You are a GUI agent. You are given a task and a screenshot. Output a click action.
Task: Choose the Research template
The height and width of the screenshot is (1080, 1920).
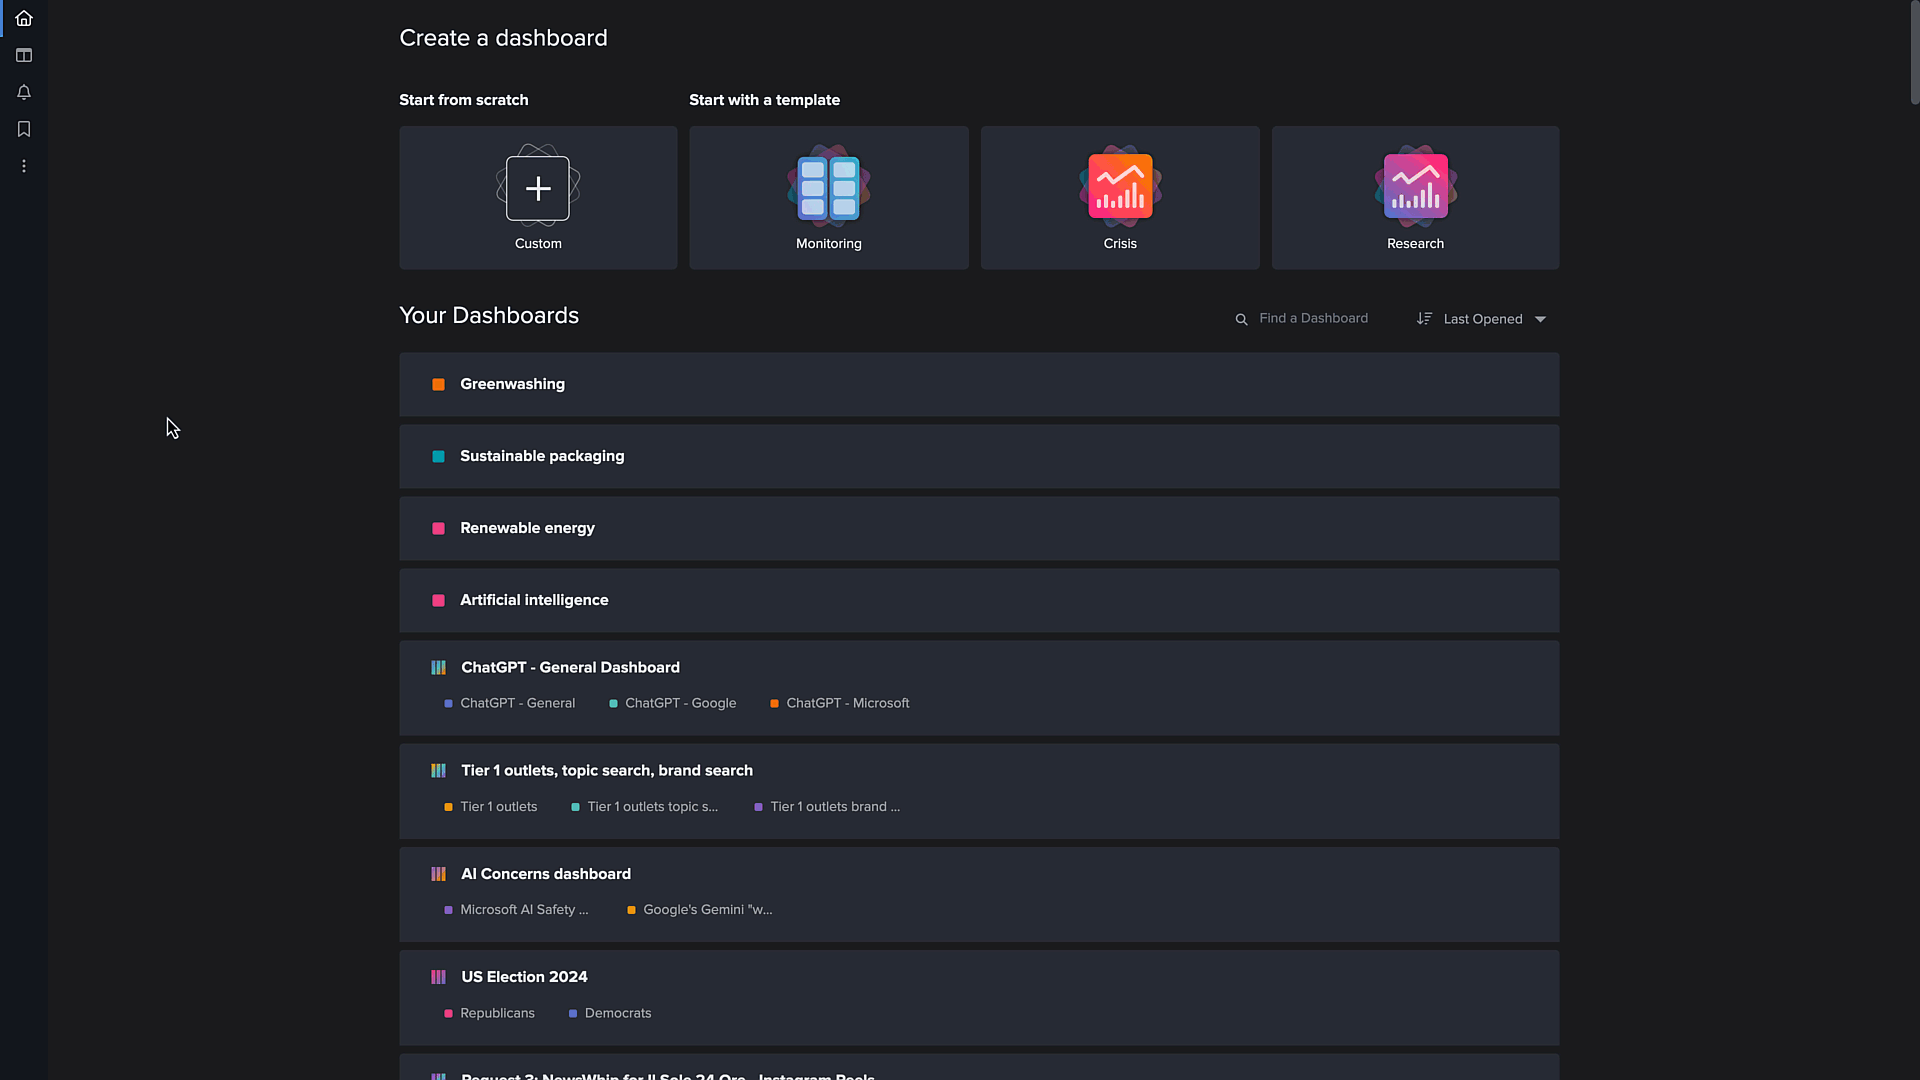click(1414, 198)
